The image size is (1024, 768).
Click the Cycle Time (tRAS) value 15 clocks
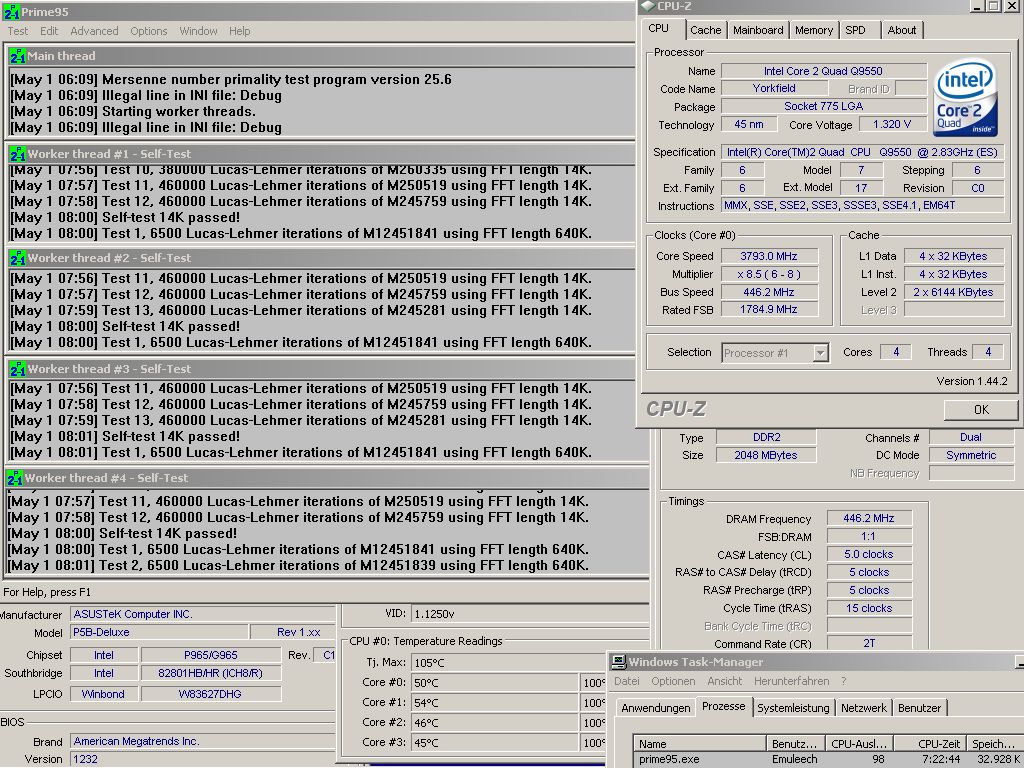(869, 608)
